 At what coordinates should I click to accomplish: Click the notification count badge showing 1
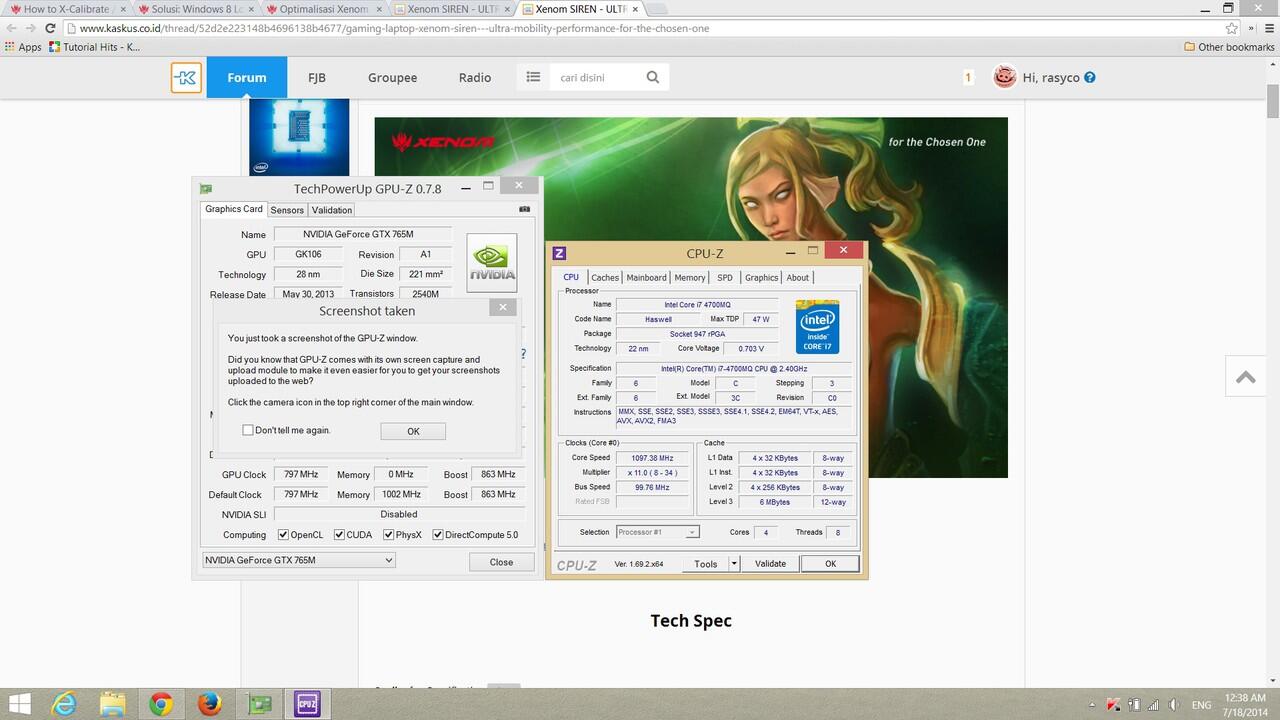(968, 77)
